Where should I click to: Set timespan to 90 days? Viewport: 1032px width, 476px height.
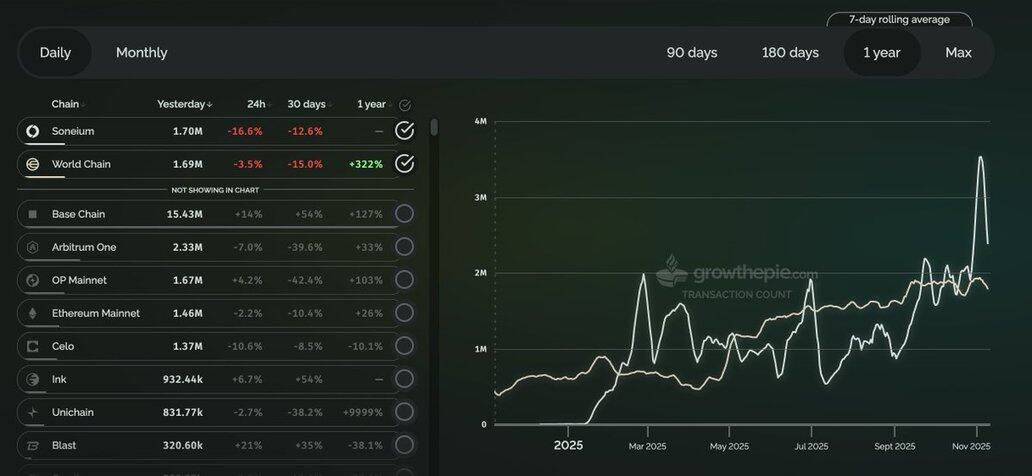[x=692, y=53]
